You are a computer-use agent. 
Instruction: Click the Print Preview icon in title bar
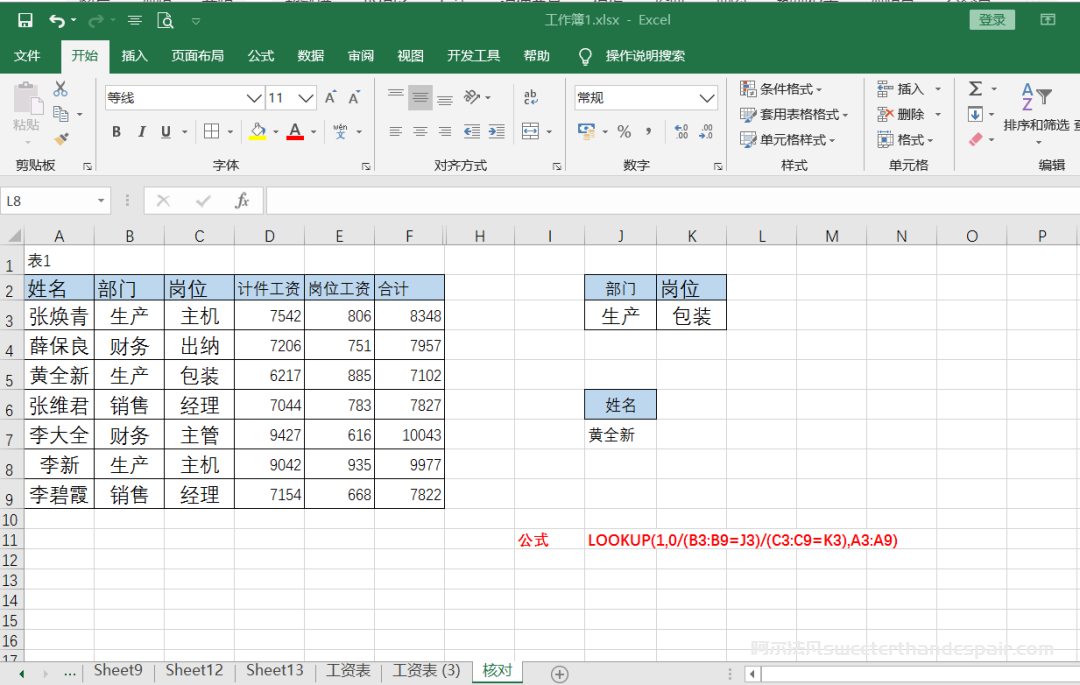pyautogui.click(x=165, y=21)
